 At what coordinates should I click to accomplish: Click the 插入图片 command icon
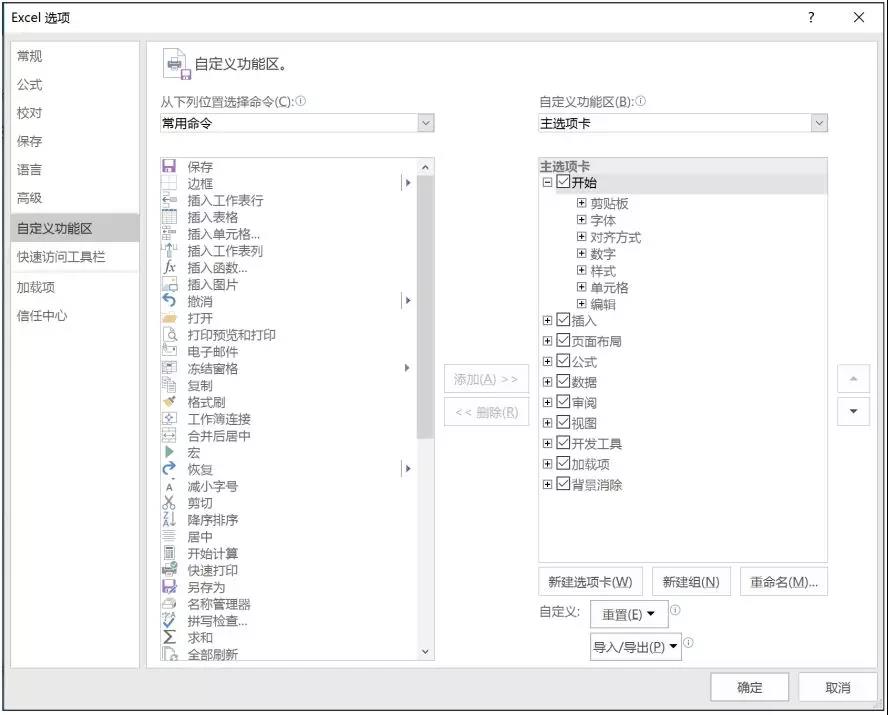click(168, 284)
